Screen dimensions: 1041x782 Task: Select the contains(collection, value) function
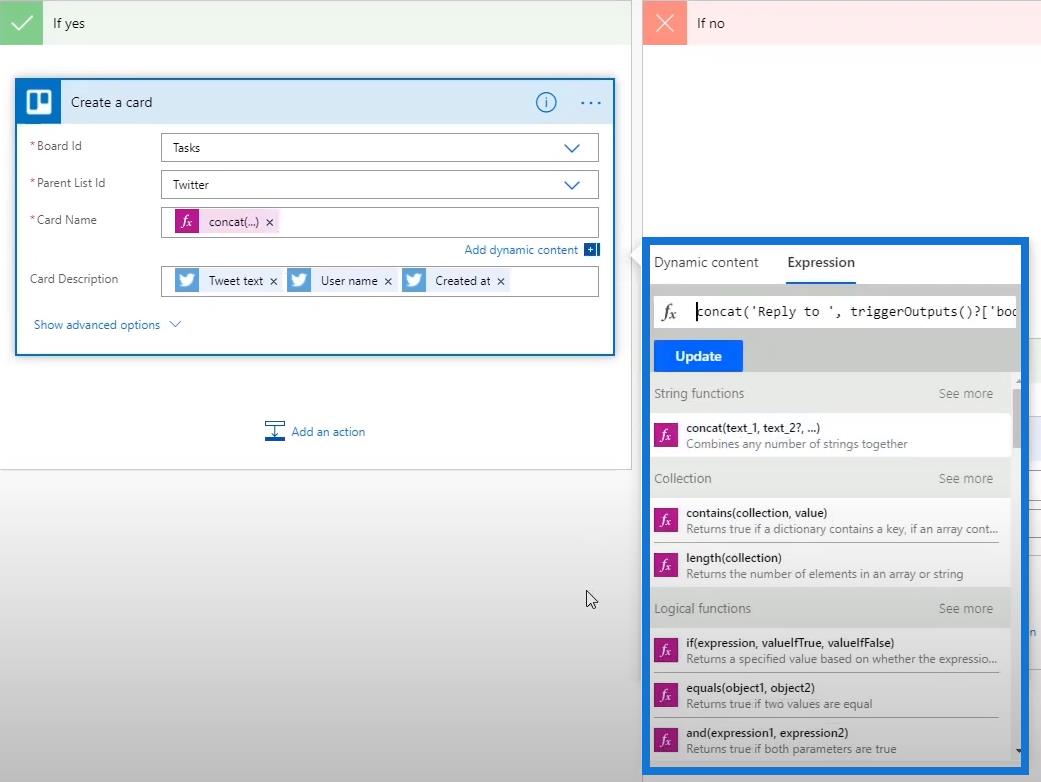[x=831, y=520]
